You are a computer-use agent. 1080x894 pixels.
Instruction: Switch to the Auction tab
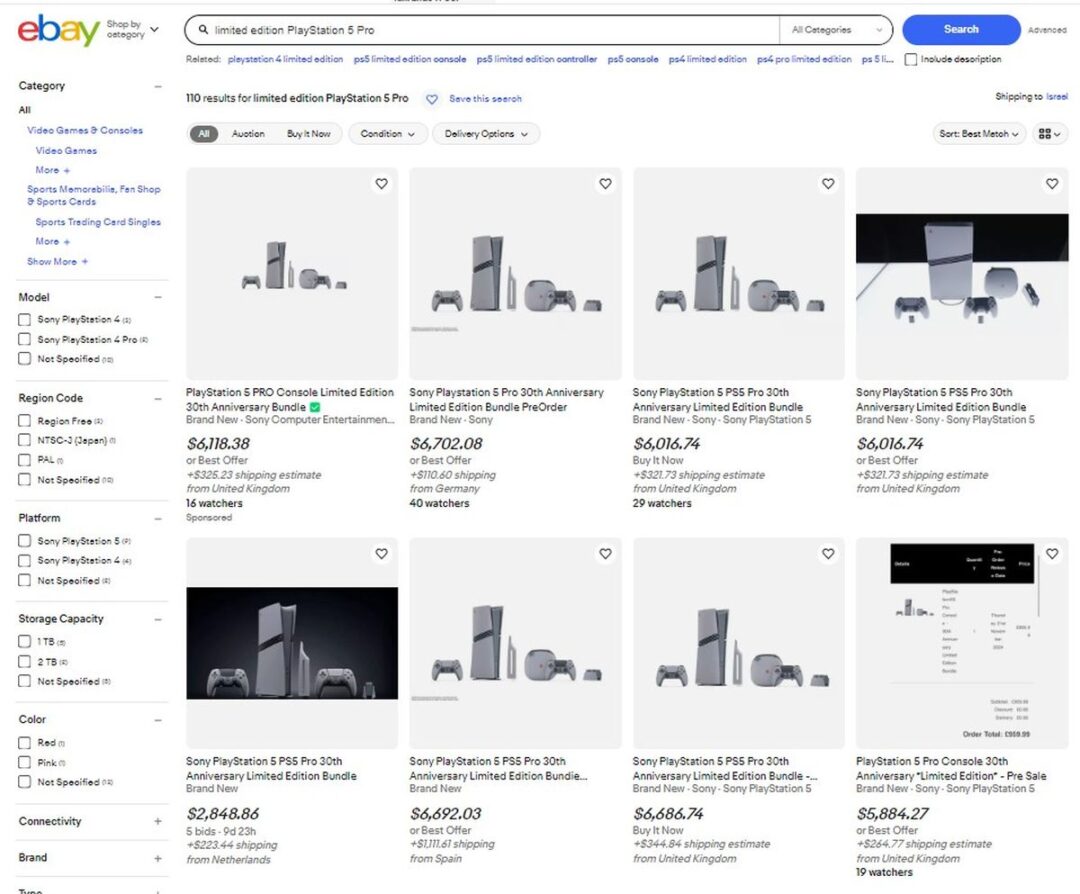248,134
